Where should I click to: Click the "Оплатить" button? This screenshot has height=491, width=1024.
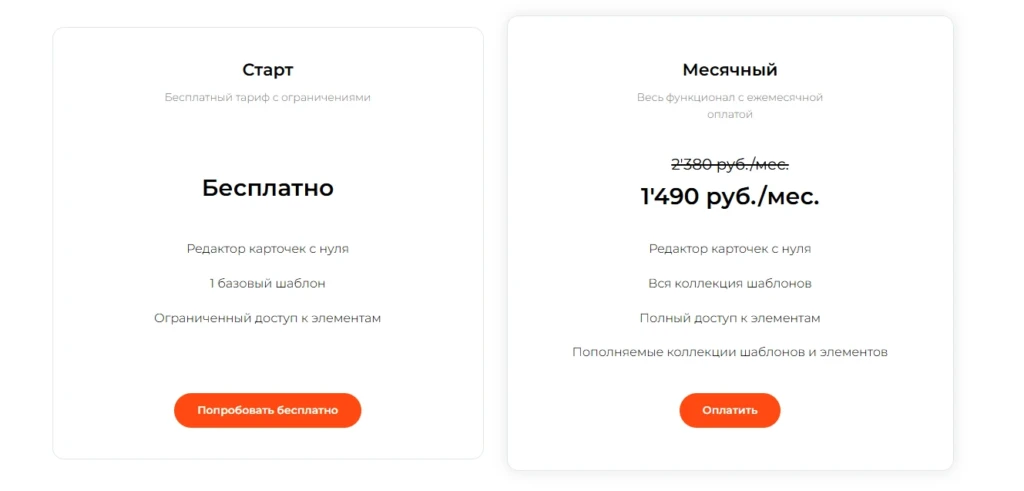[x=730, y=410]
